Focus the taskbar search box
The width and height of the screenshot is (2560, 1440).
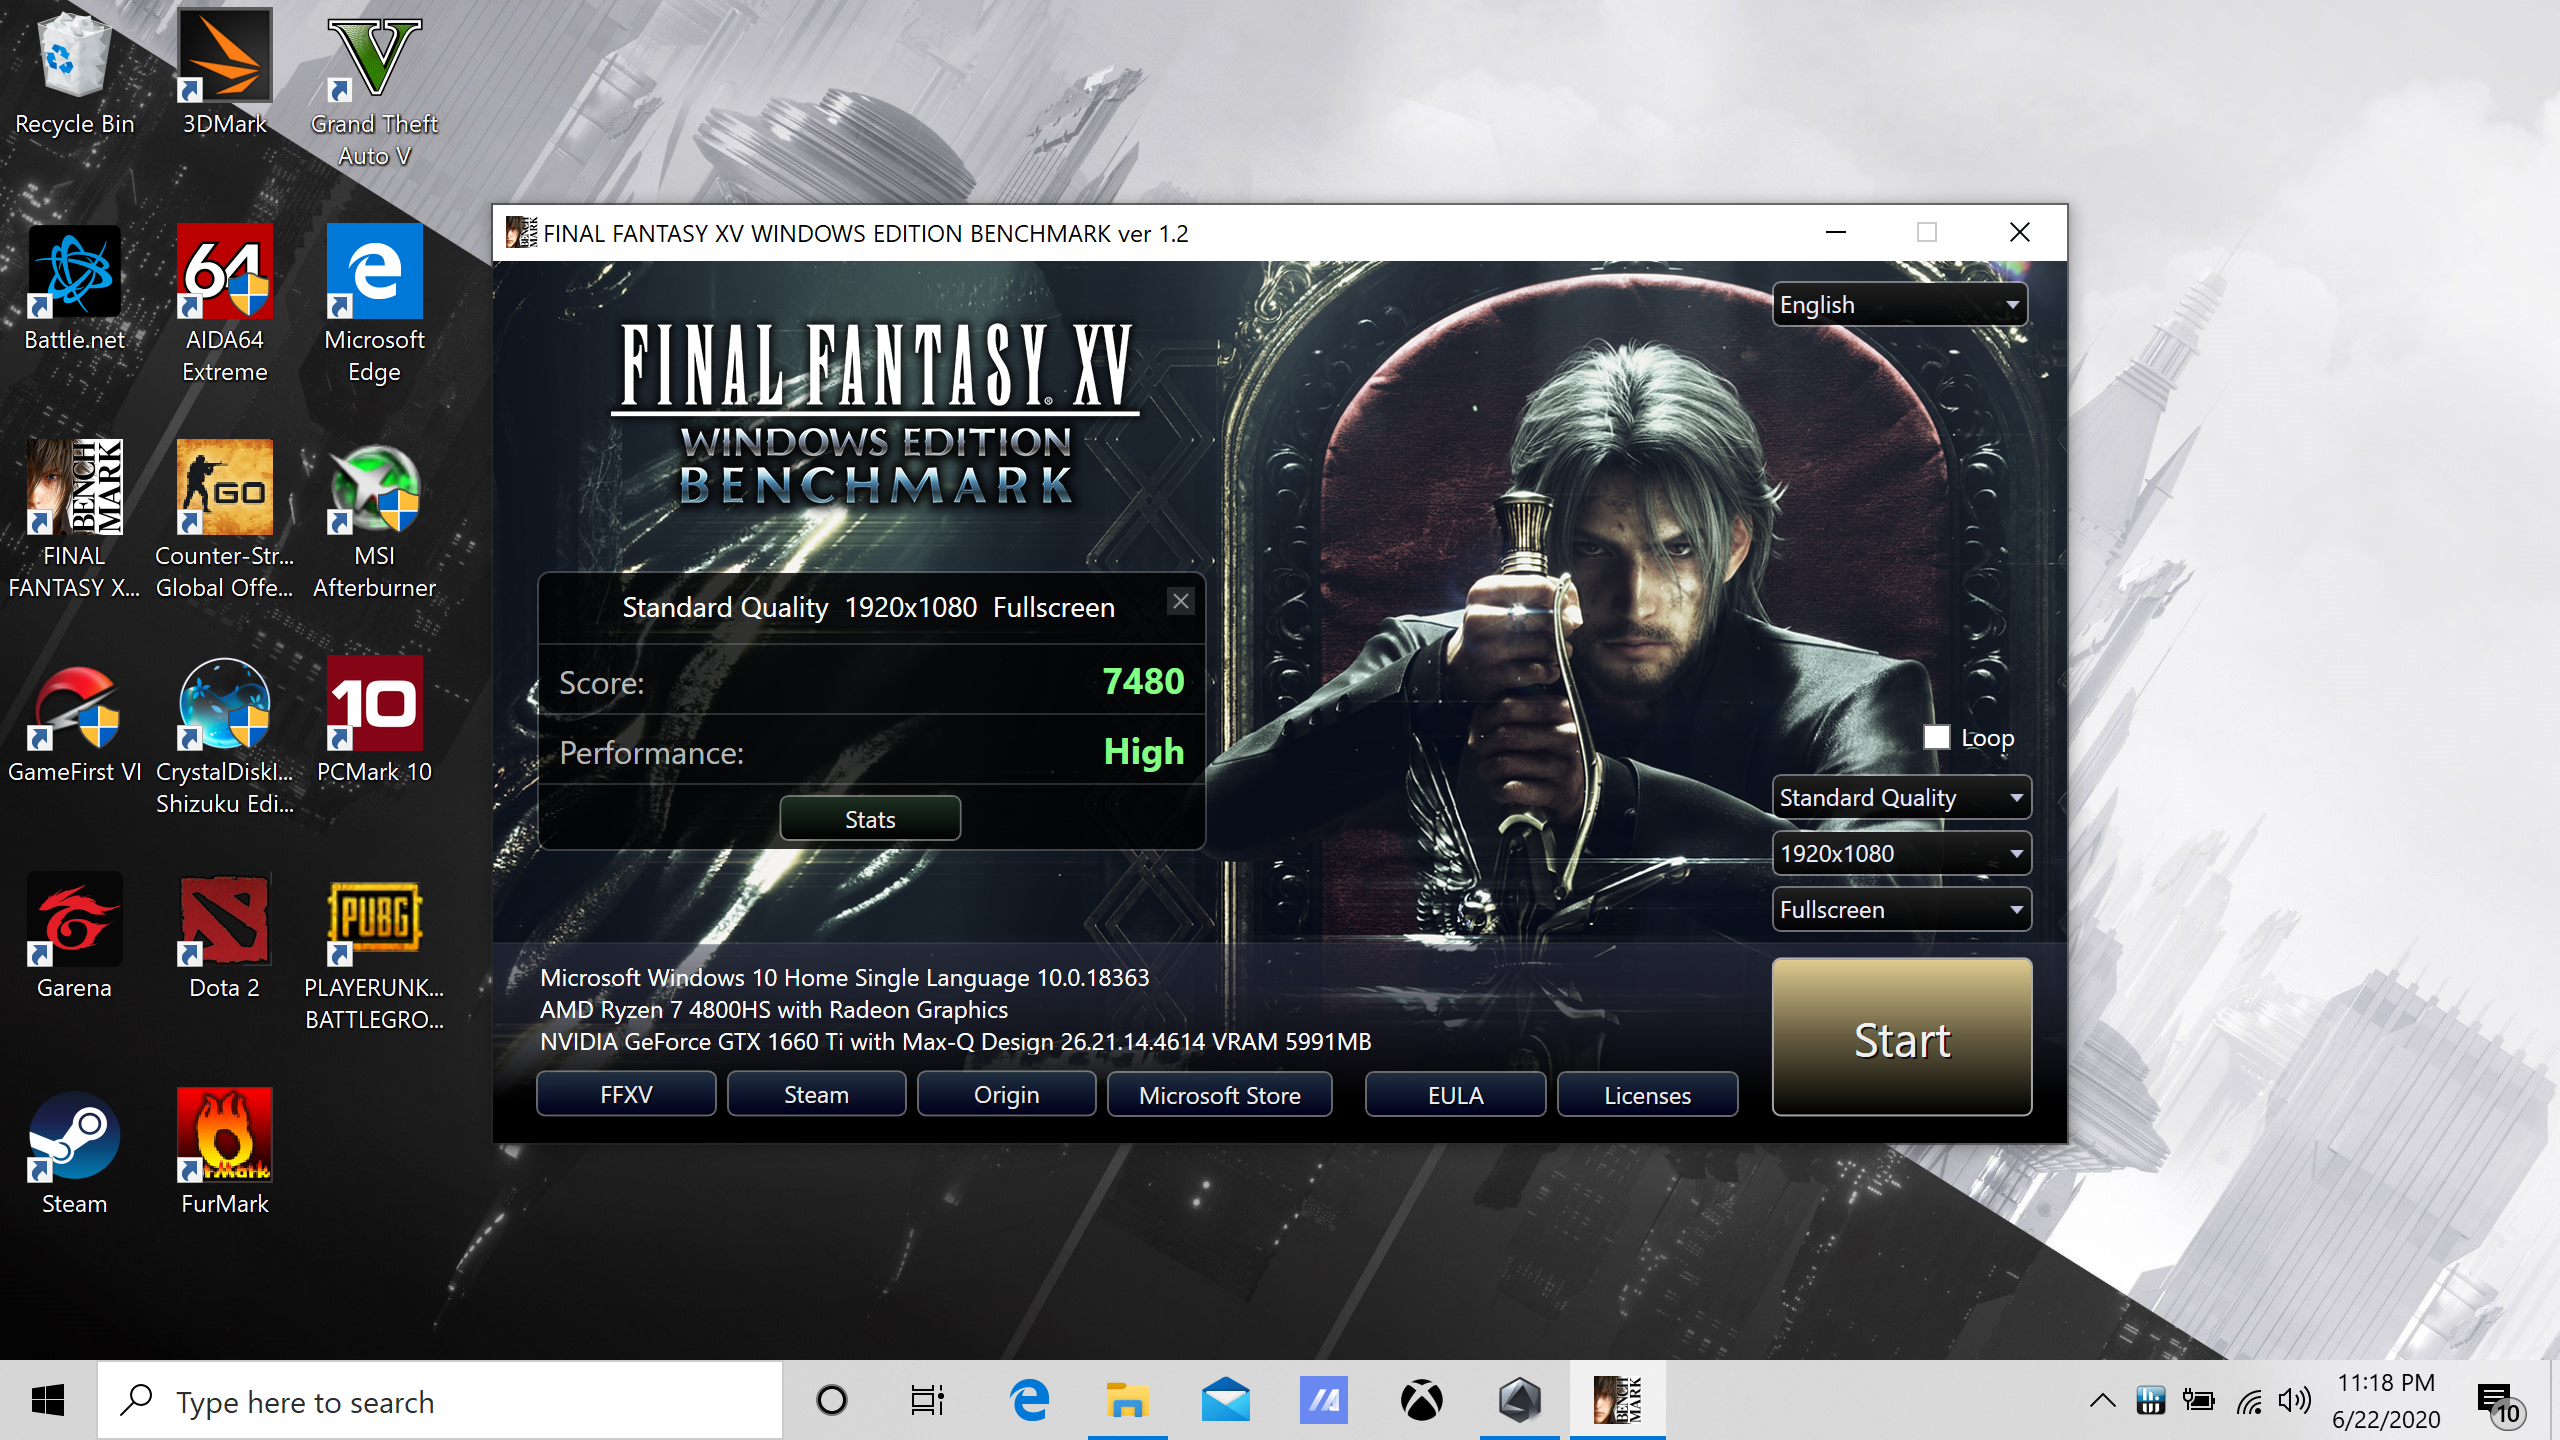[440, 1401]
